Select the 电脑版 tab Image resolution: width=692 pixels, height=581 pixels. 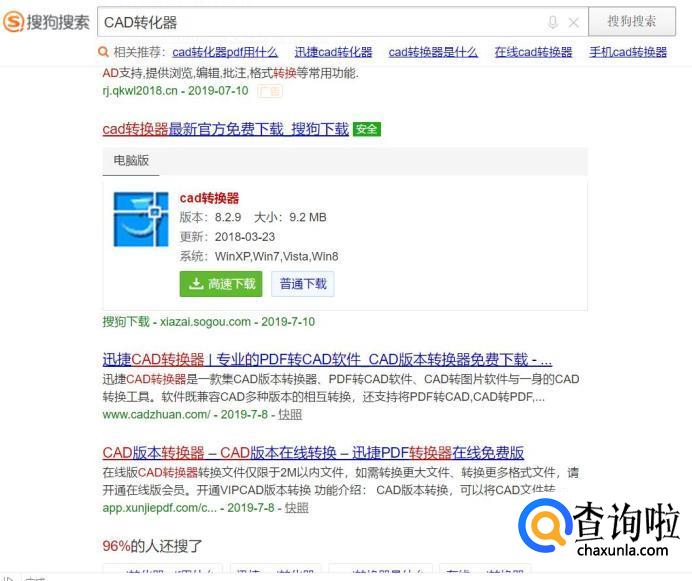131,161
